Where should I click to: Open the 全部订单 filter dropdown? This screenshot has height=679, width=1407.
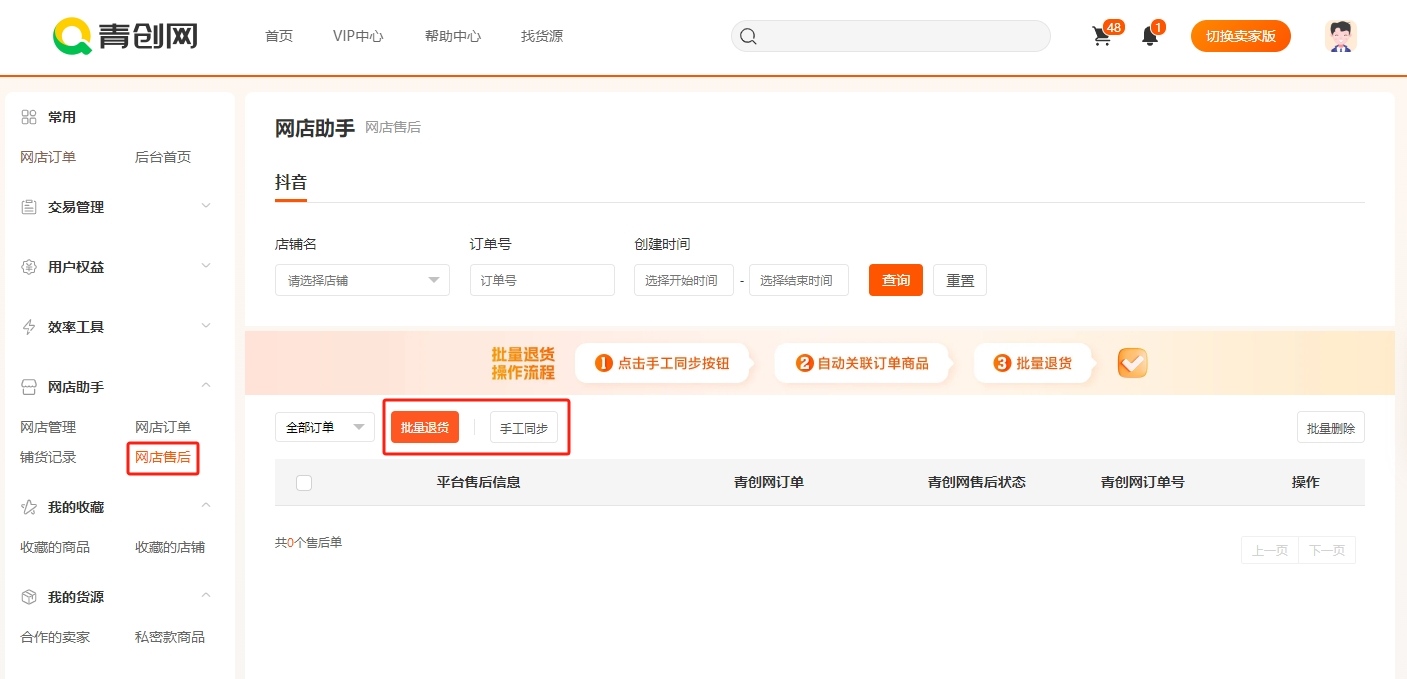324,427
